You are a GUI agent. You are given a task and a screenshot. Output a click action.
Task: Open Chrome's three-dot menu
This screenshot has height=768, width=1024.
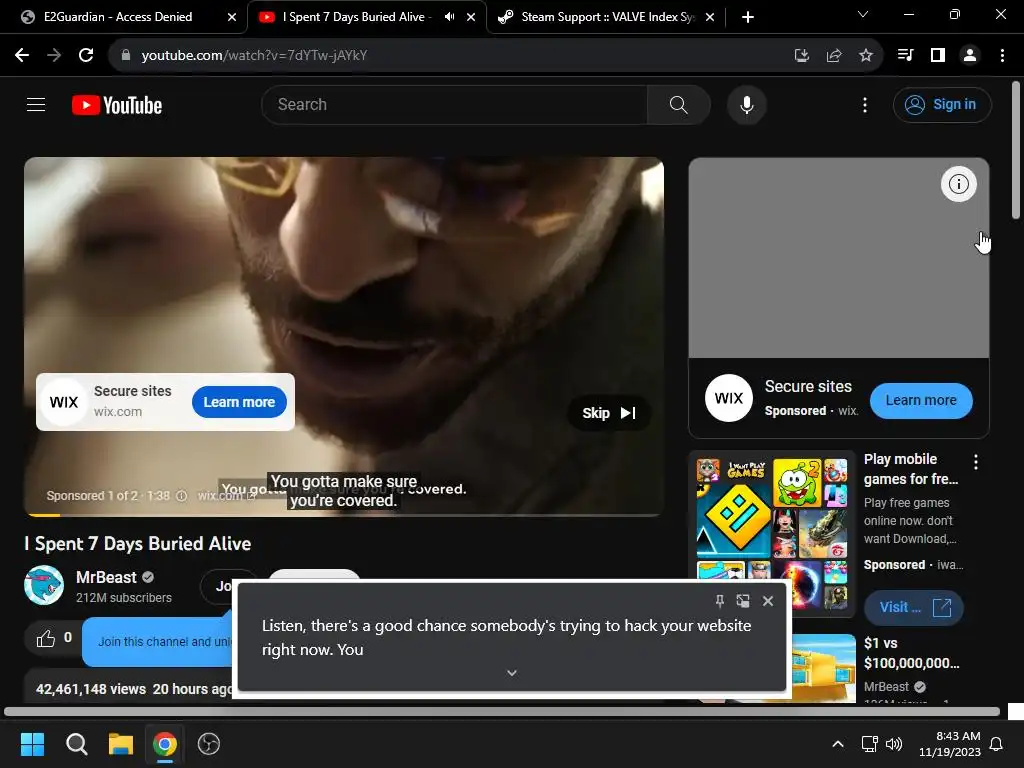(x=1002, y=56)
